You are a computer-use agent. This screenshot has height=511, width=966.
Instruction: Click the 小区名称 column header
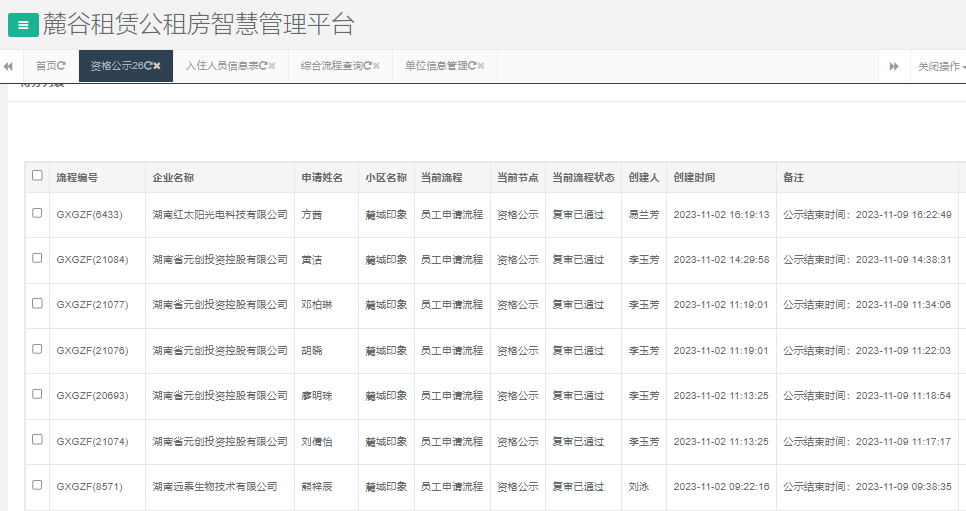[x=386, y=178]
